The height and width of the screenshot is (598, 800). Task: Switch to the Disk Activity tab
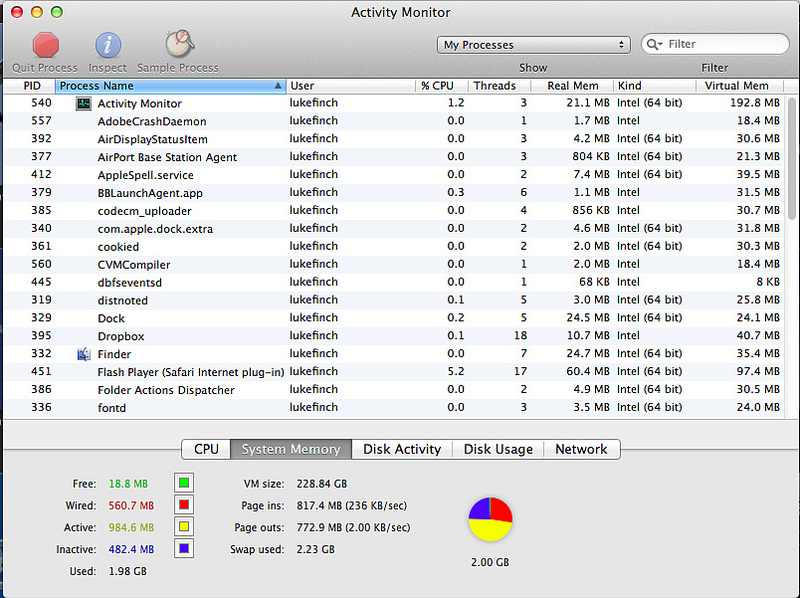click(402, 449)
